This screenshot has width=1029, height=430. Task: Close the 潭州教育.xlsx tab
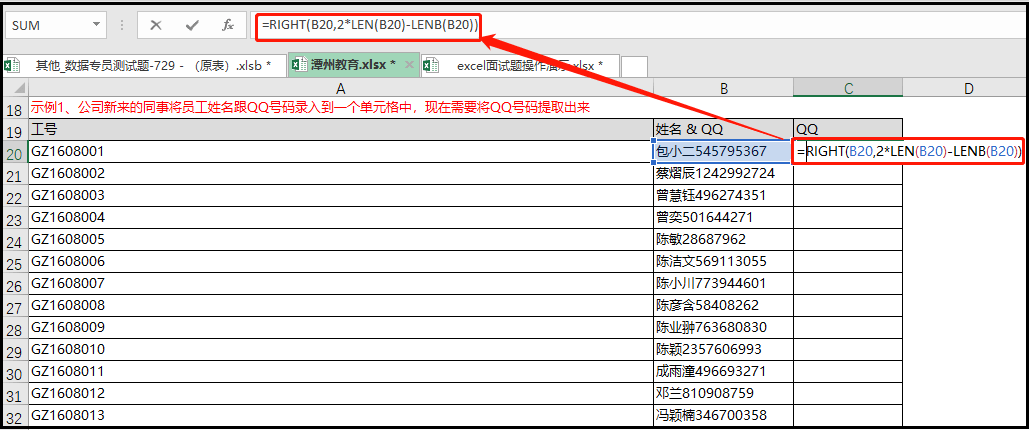pos(410,64)
